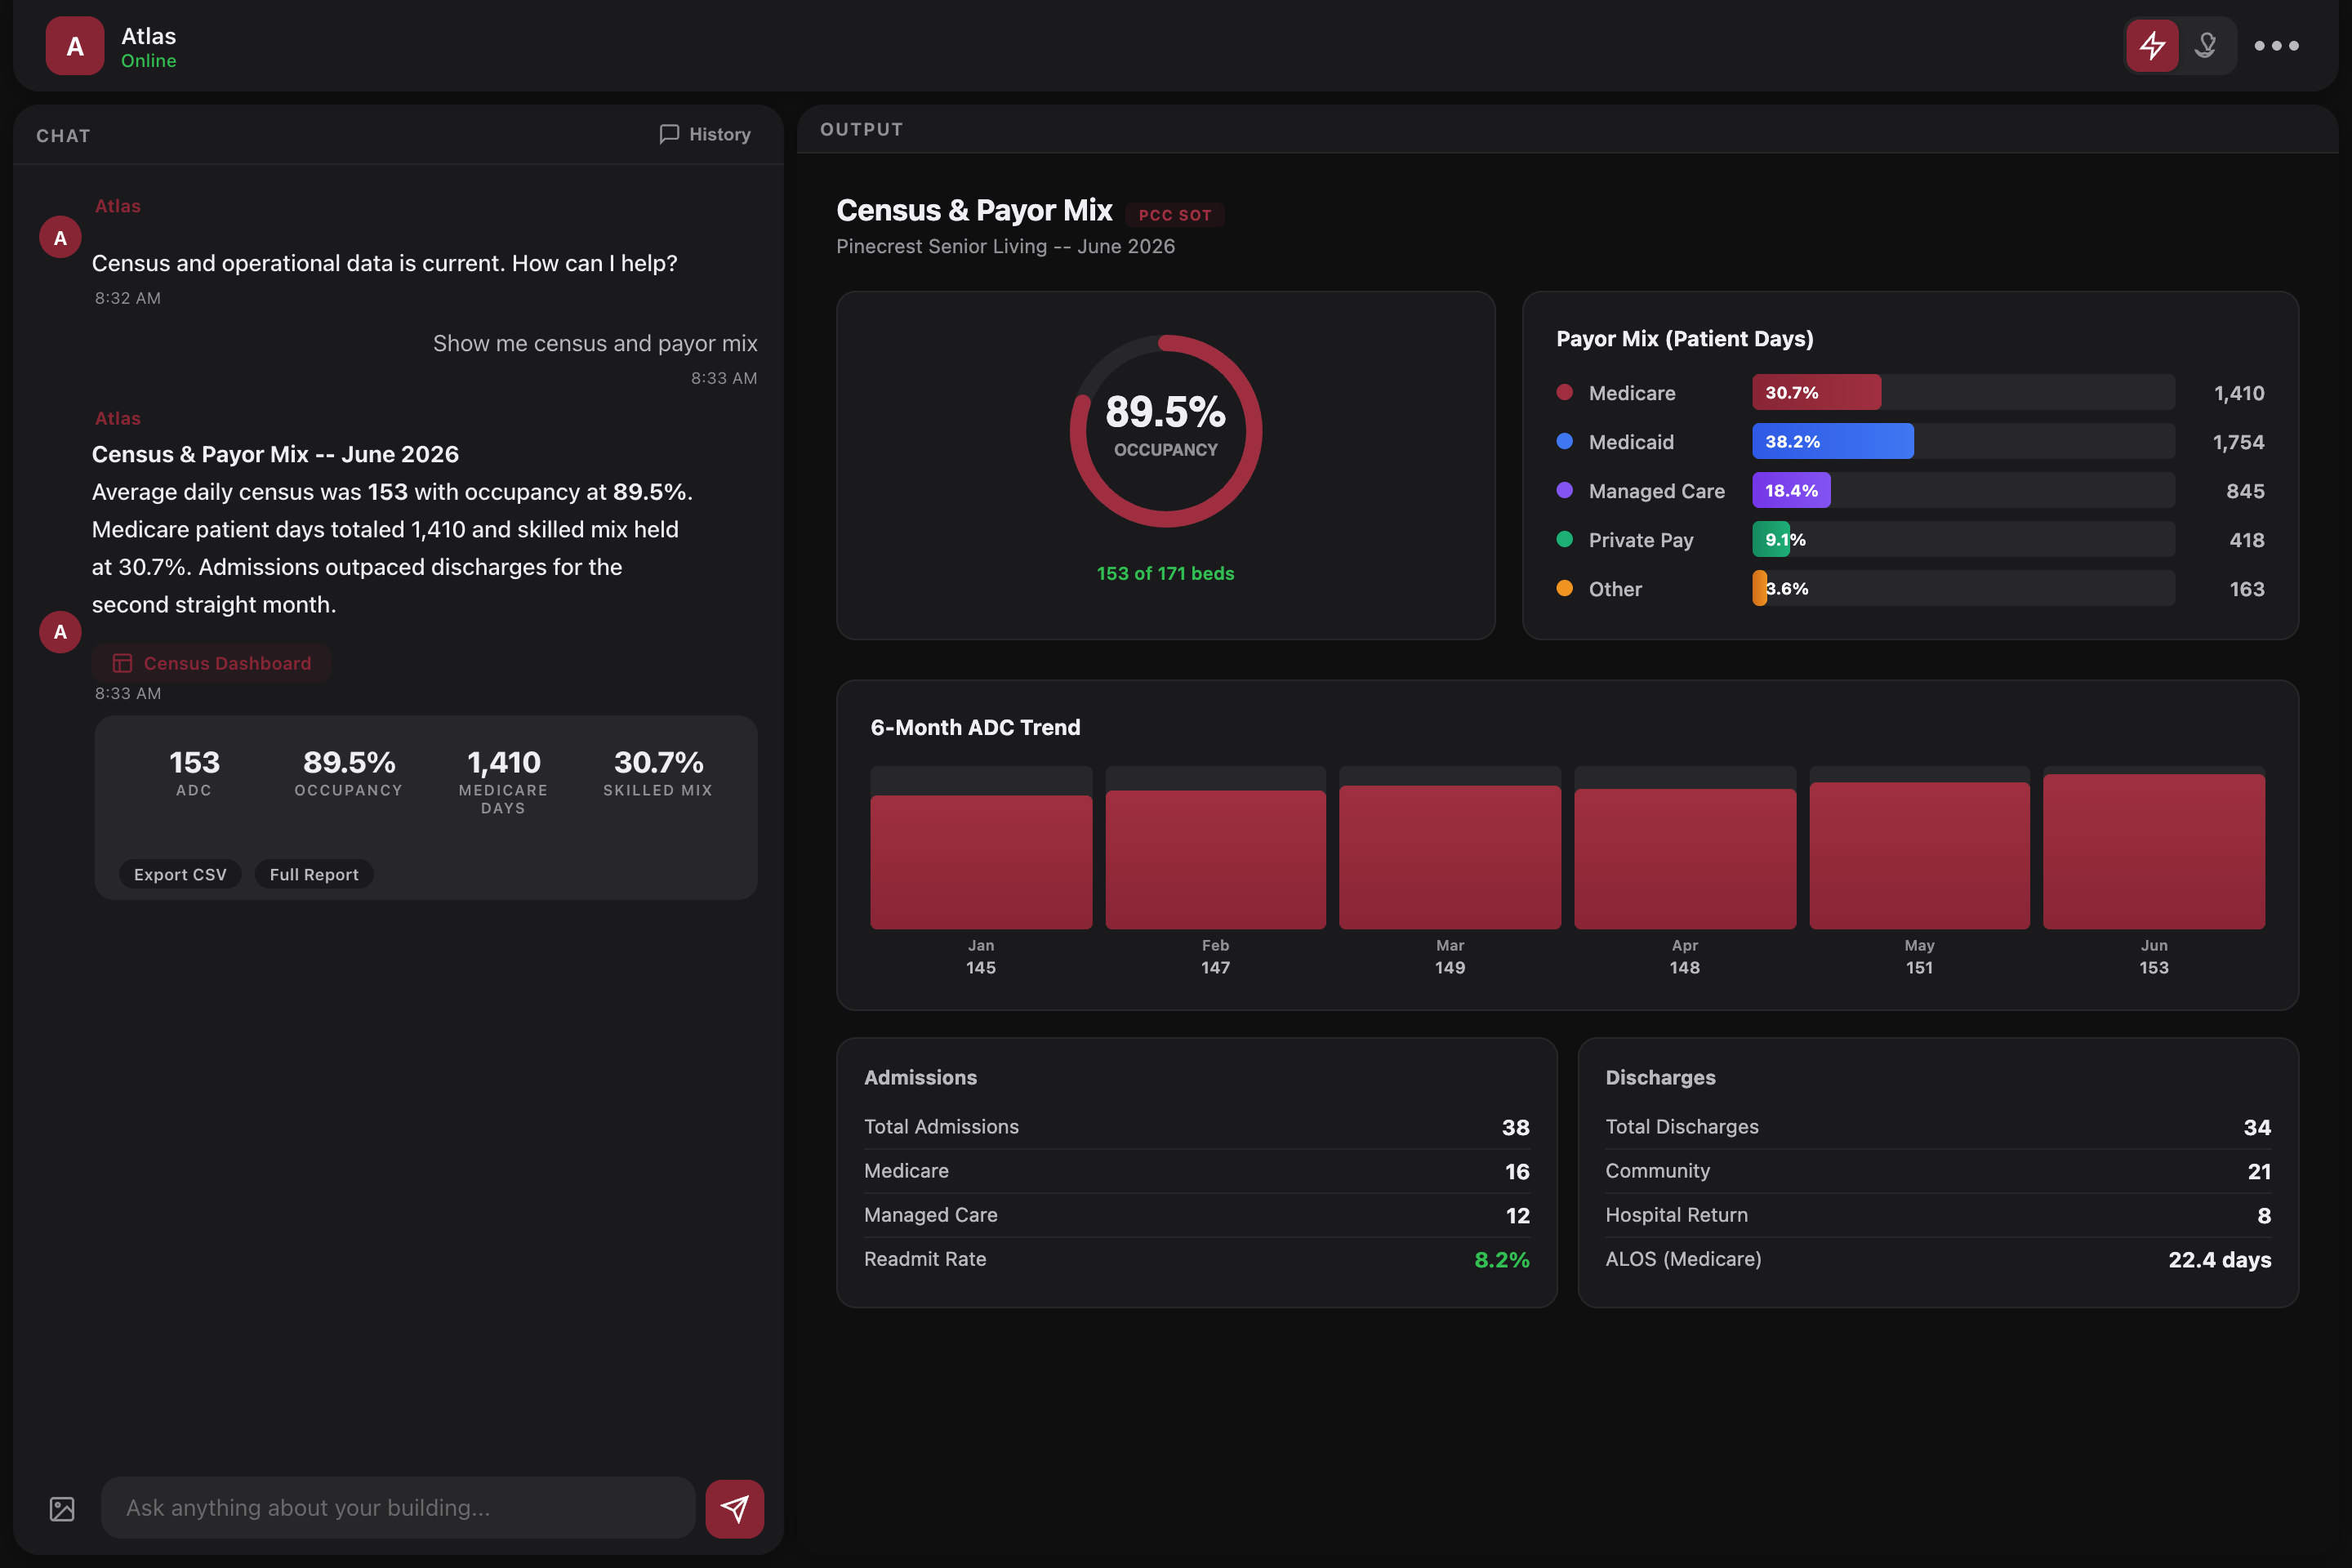The image size is (2352, 1568).
Task: Click the ALOS (Medicare) 22.4 days value
Action: (x=2219, y=1259)
